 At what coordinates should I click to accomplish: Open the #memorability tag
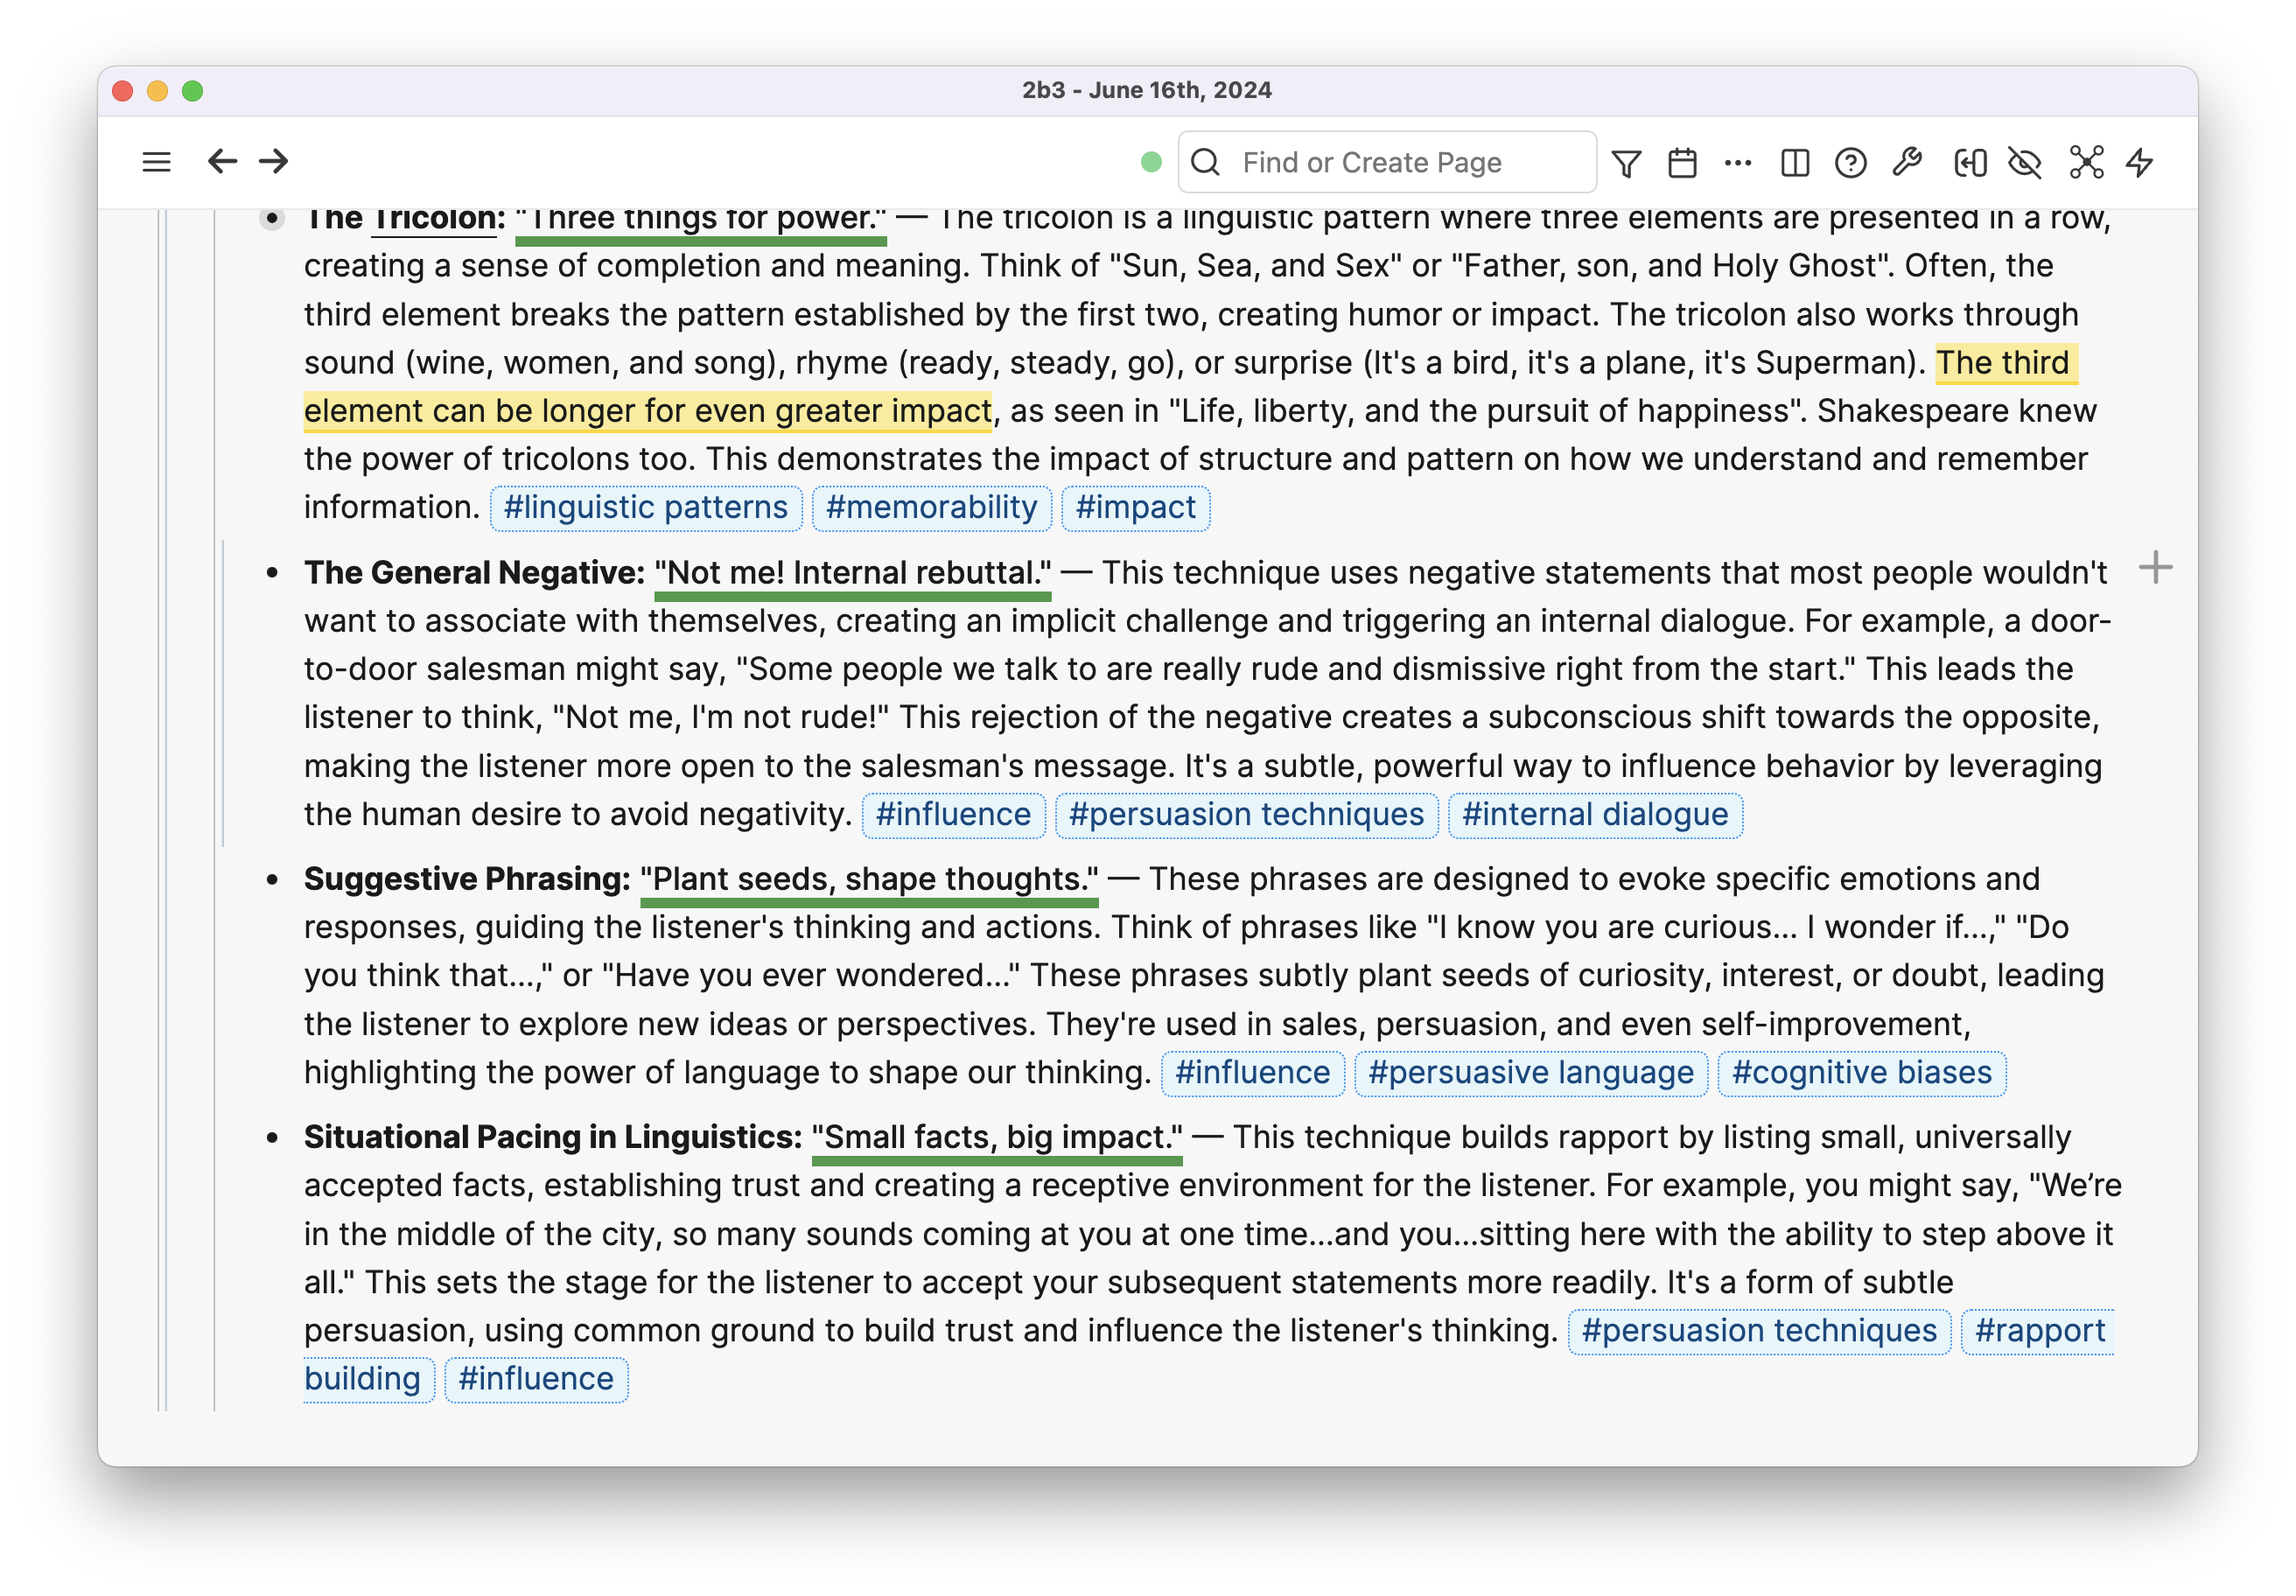[932, 508]
